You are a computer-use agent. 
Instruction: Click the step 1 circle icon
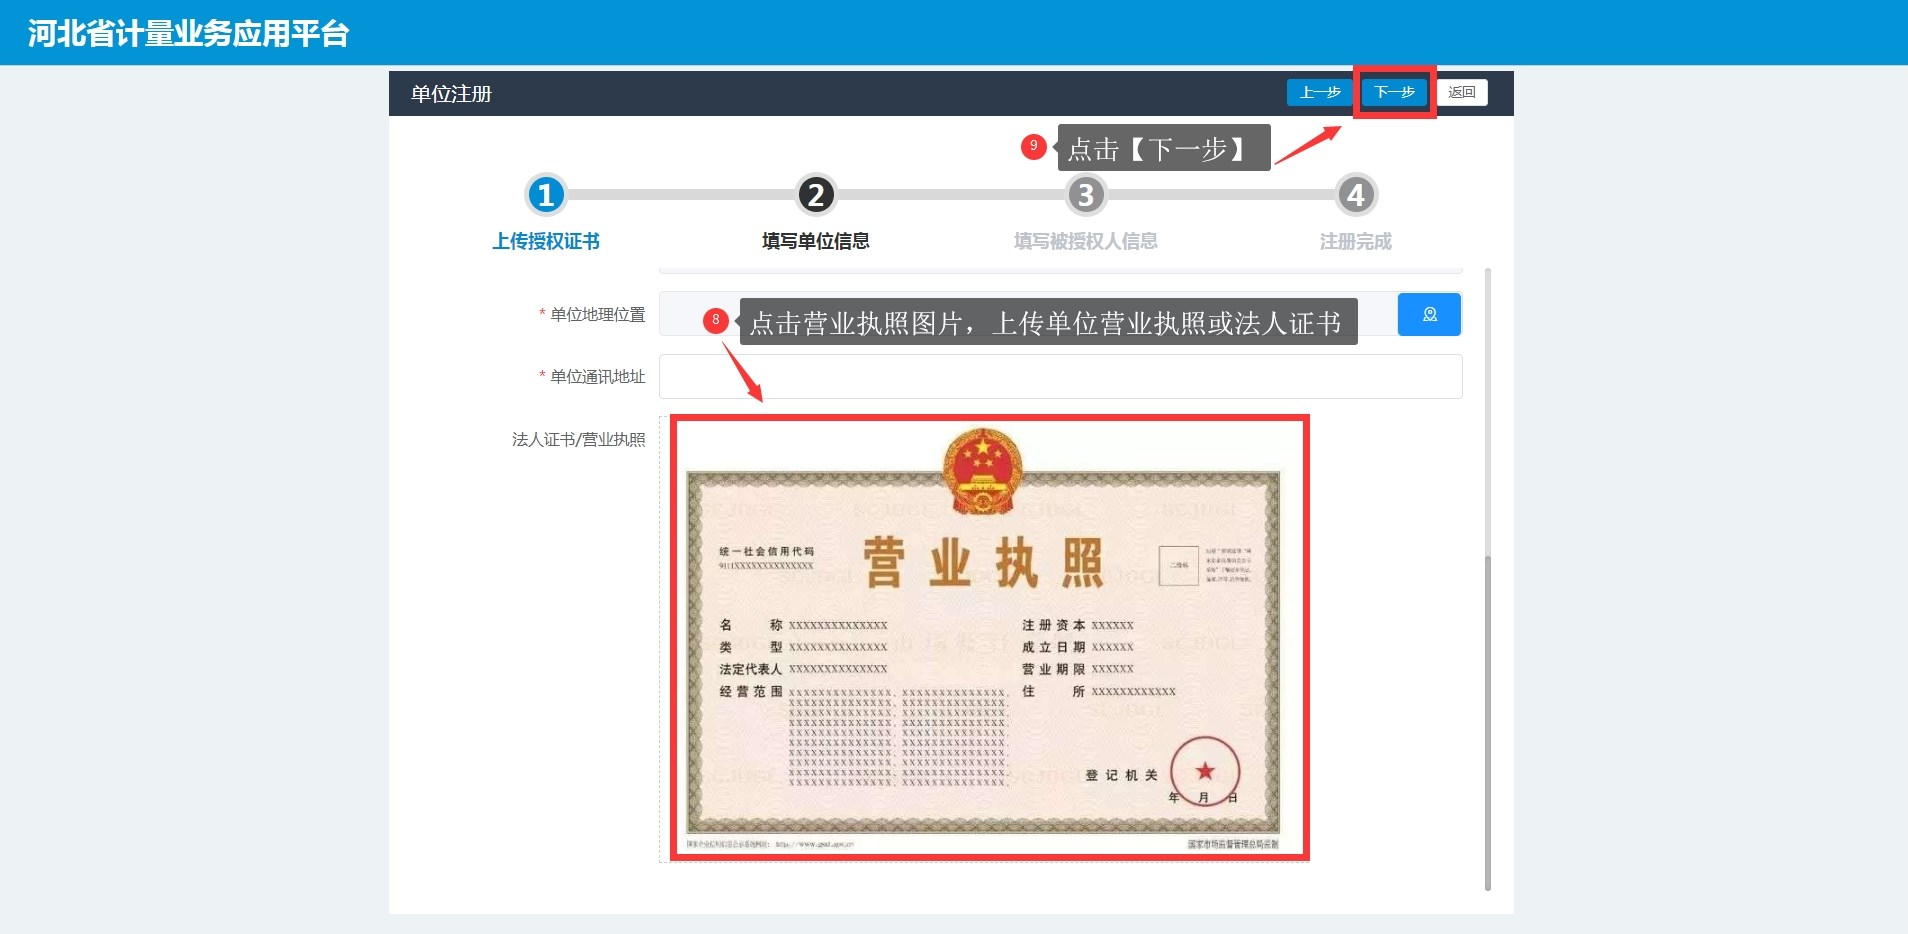point(545,195)
